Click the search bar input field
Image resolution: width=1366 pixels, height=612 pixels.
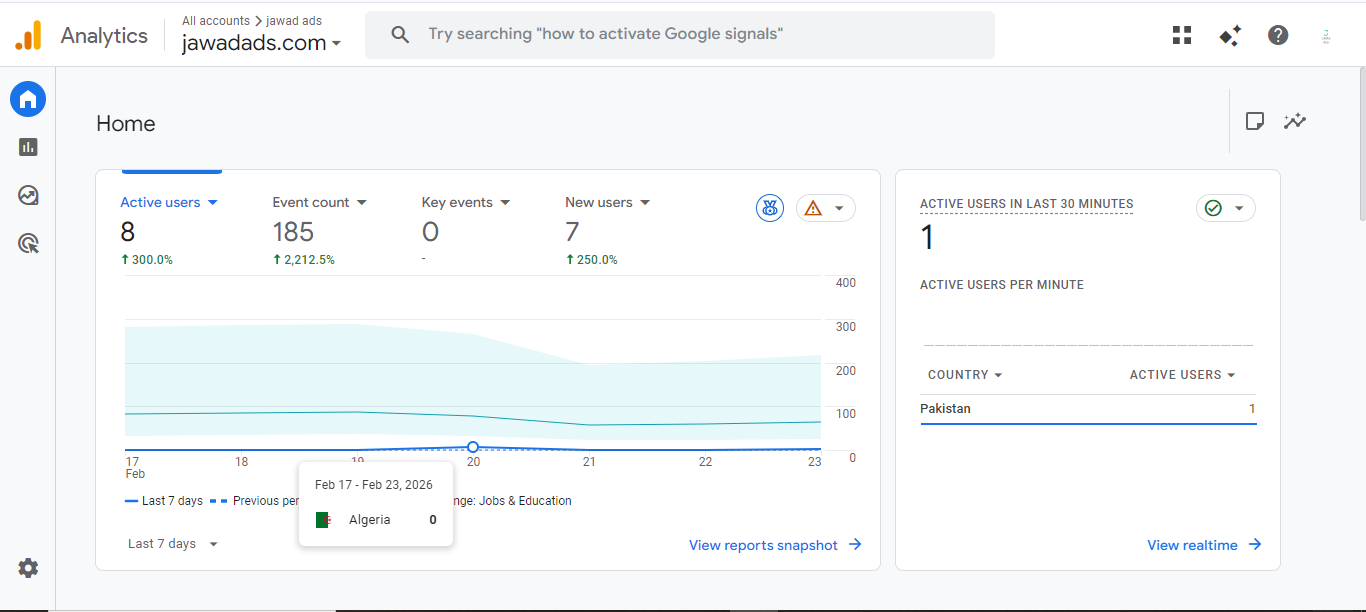click(680, 35)
